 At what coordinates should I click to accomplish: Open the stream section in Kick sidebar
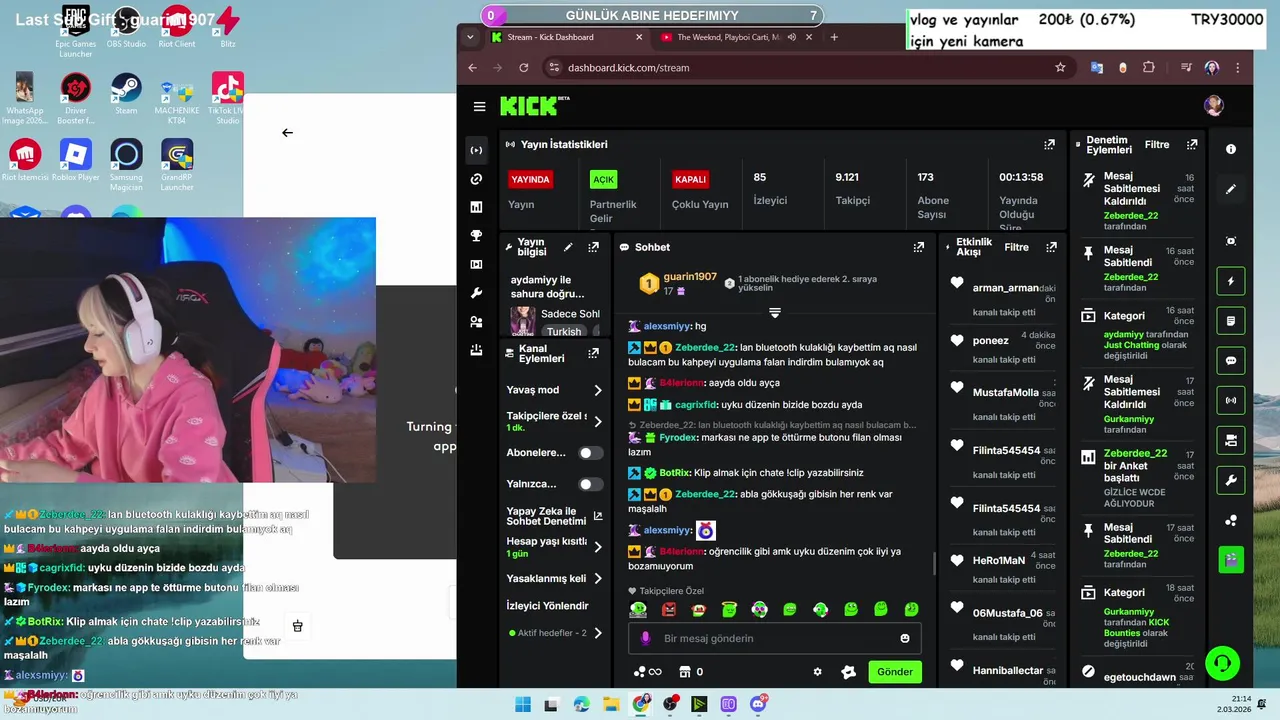(476, 150)
